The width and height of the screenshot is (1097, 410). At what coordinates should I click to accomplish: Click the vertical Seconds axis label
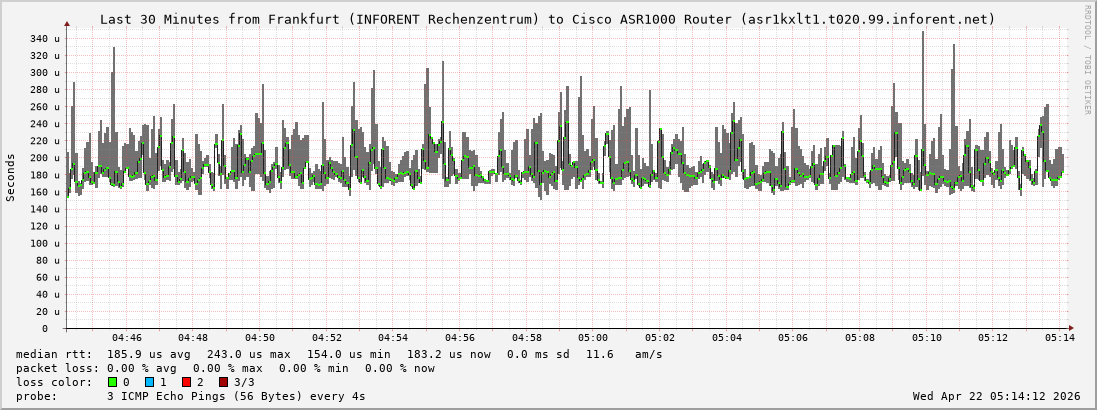coord(11,178)
